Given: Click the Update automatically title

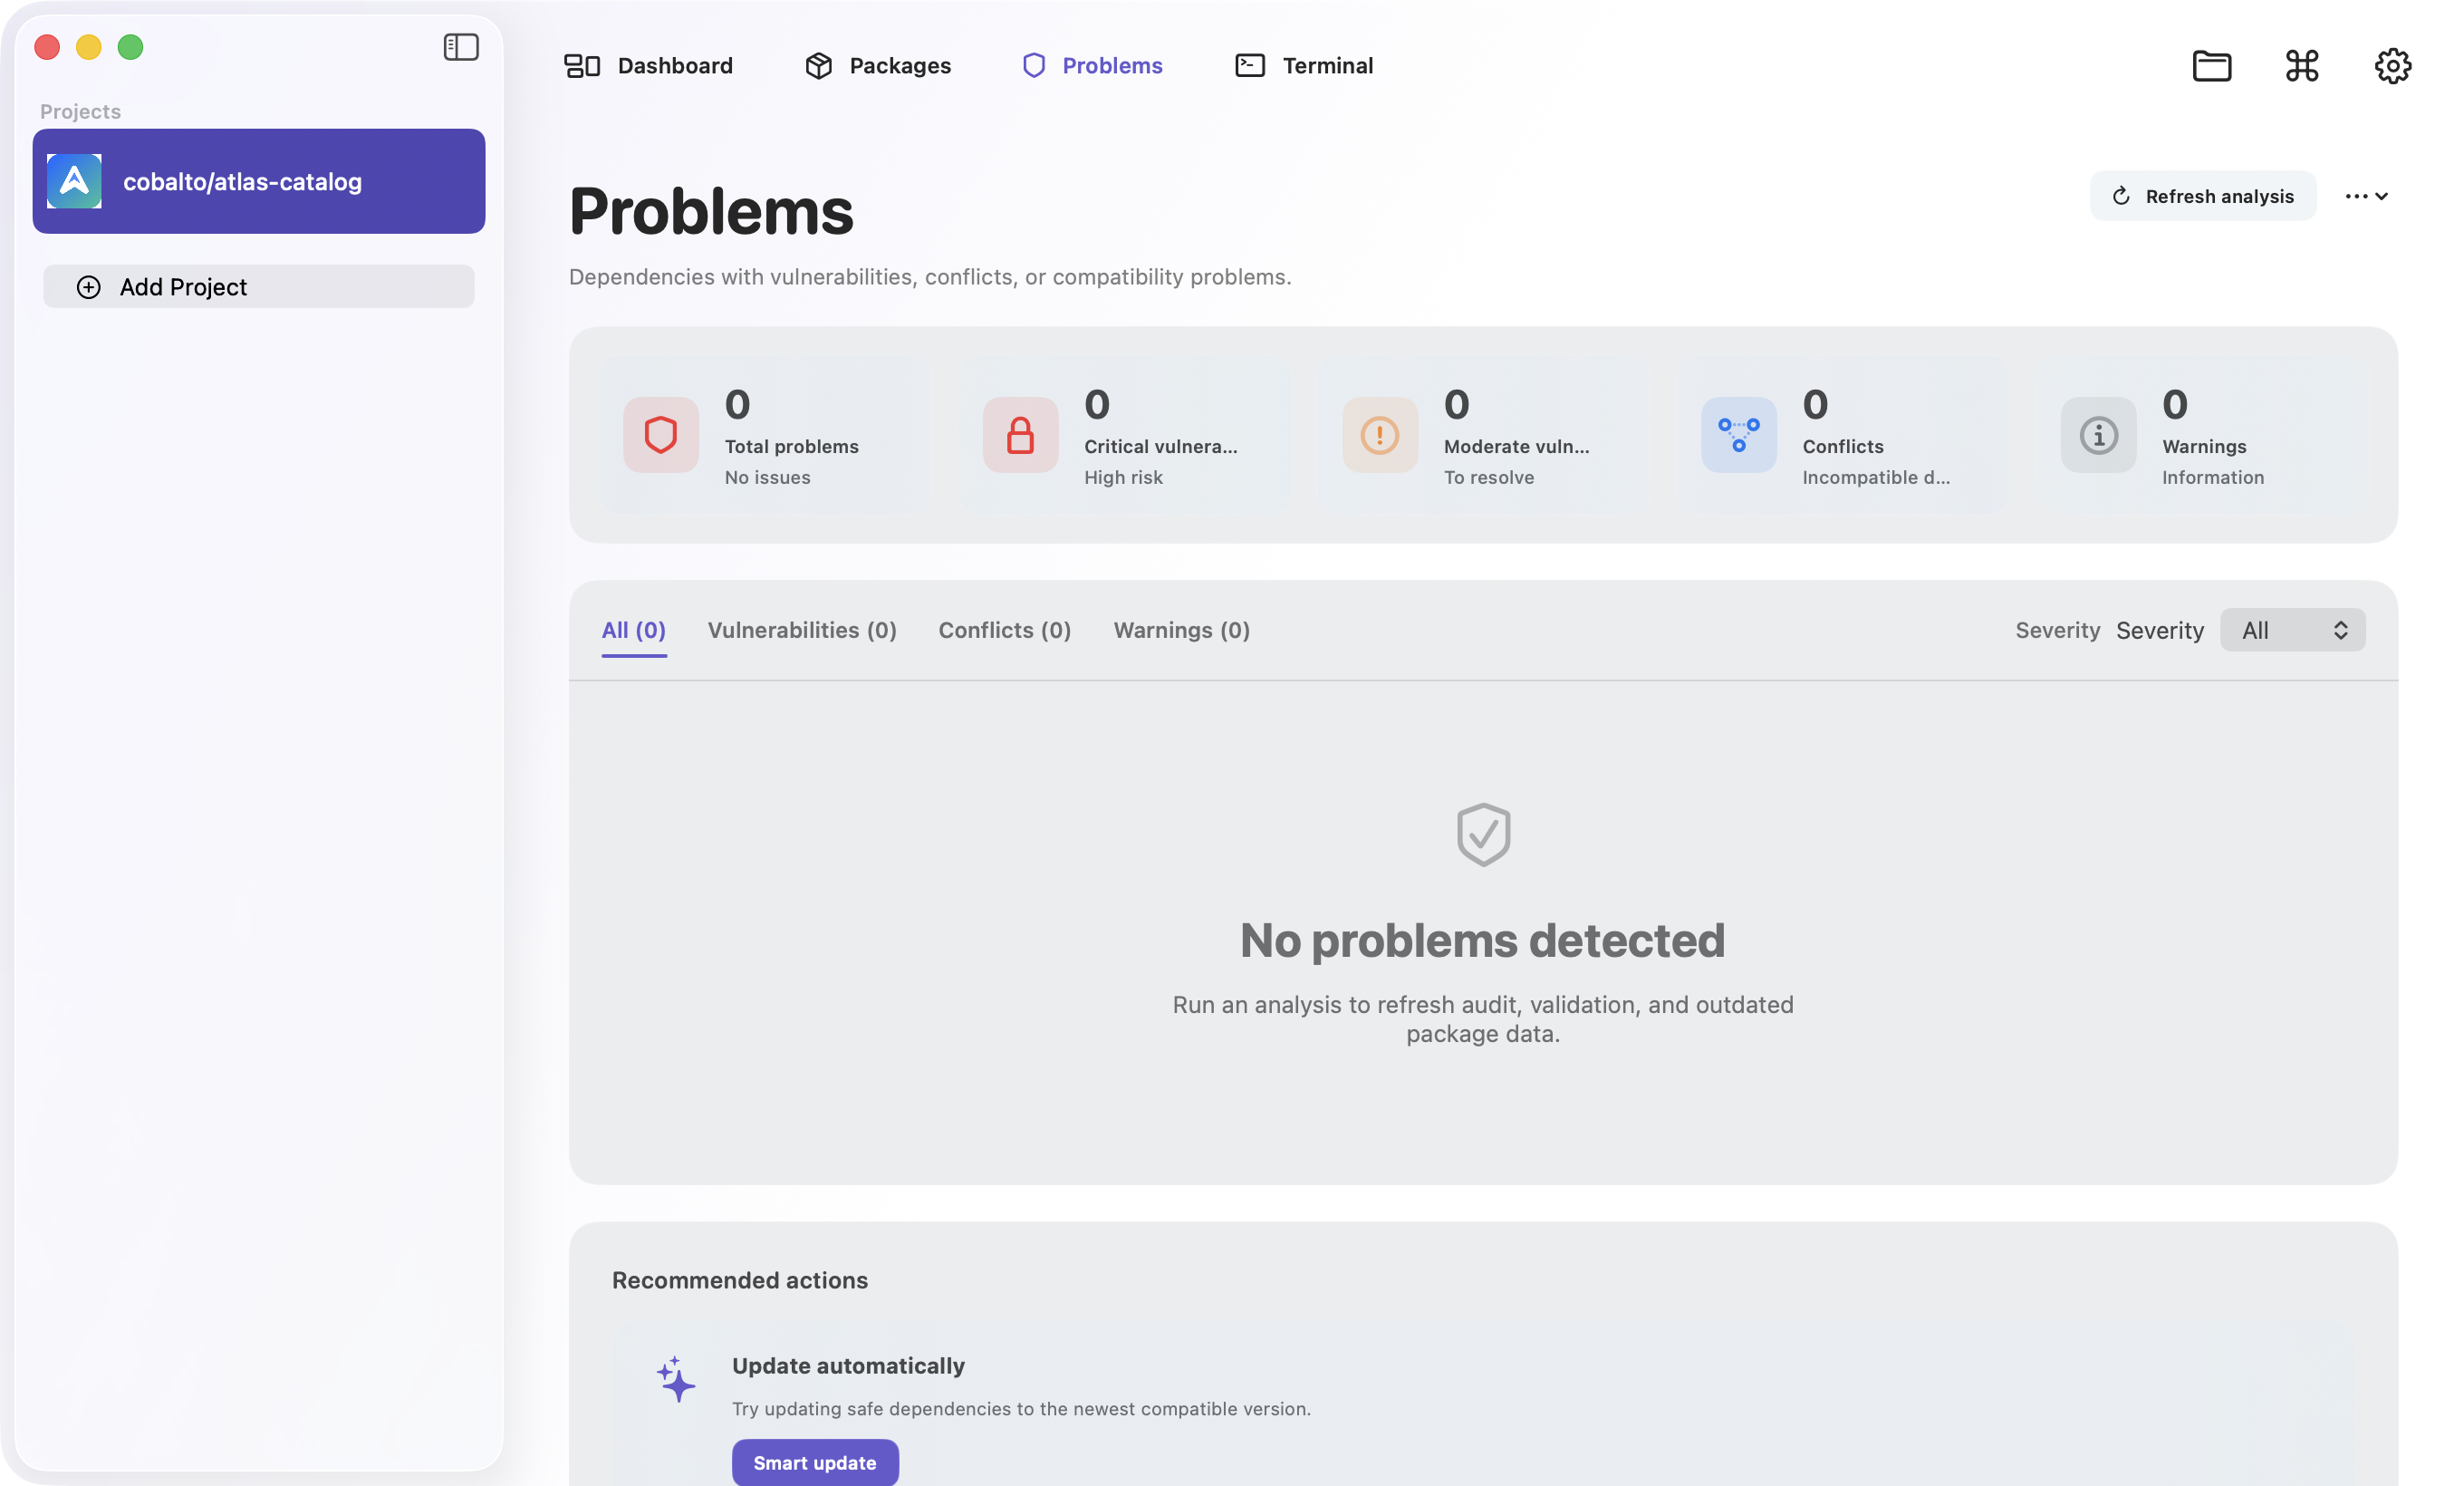Looking at the screenshot, I should (848, 1366).
